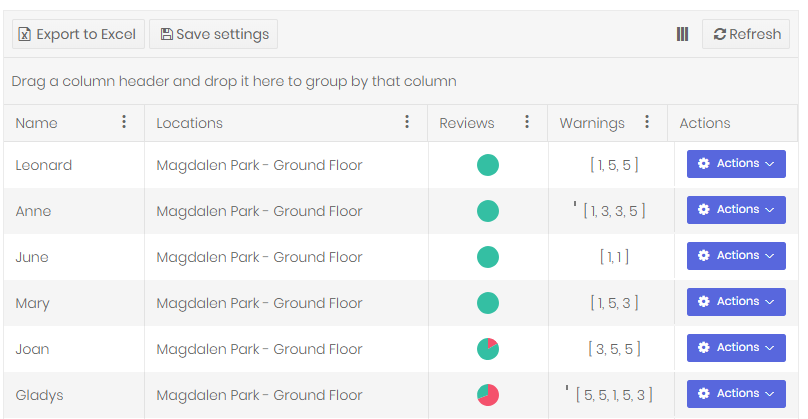Click Save settings button
This screenshot has height=419, width=808.
point(214,34)
